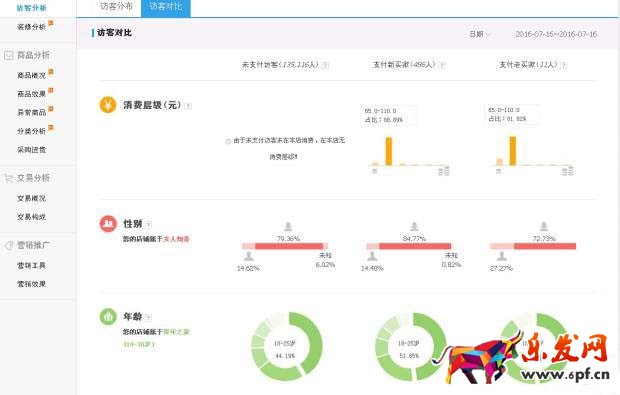
Task: Open 交易概况 sidebar item
Action: point(31,198)
